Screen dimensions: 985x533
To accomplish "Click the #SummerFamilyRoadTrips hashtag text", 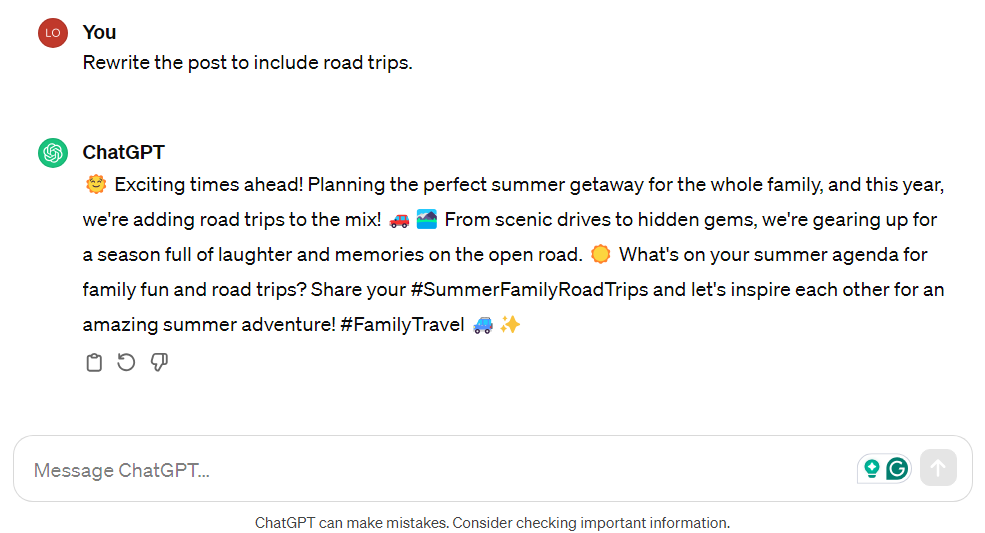I will (529, 290).
